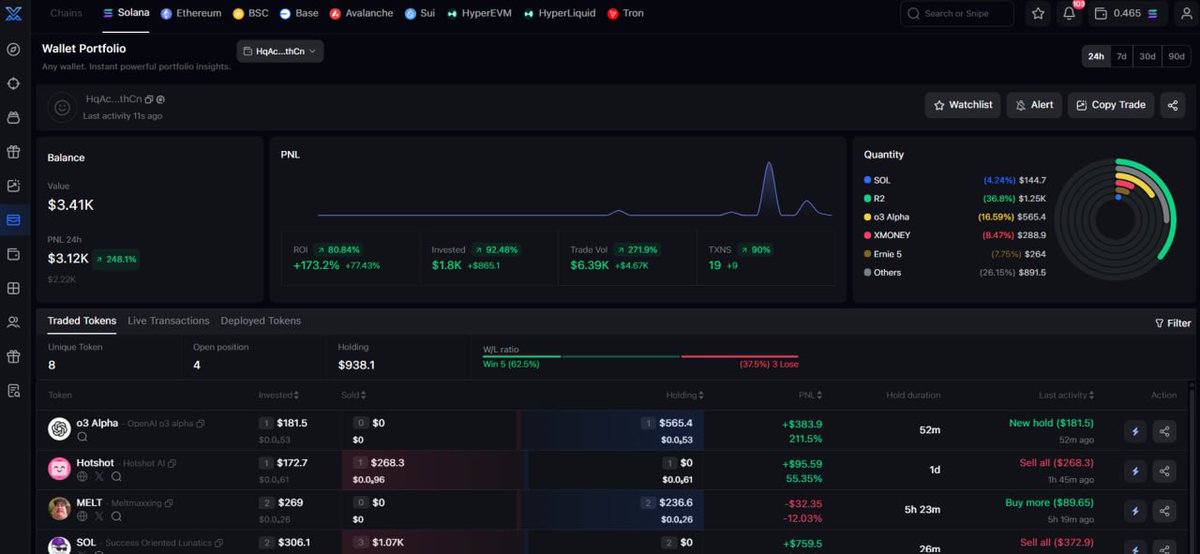
Task: Click the o3 Alpha token avatar
Action: pos(59,429)
